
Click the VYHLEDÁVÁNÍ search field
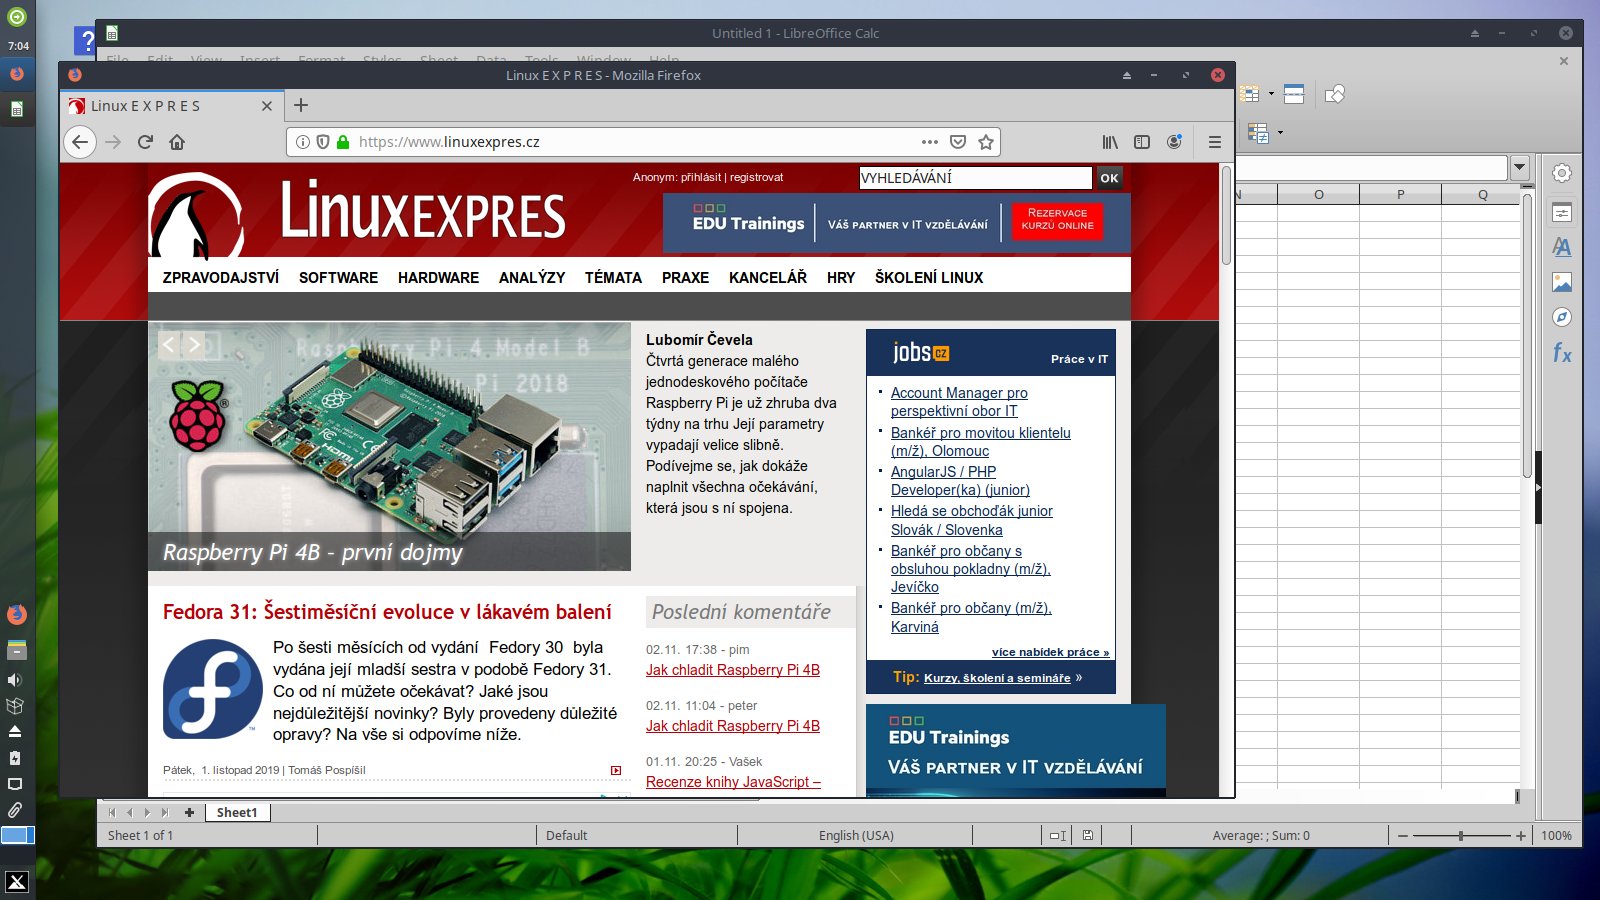975,178
